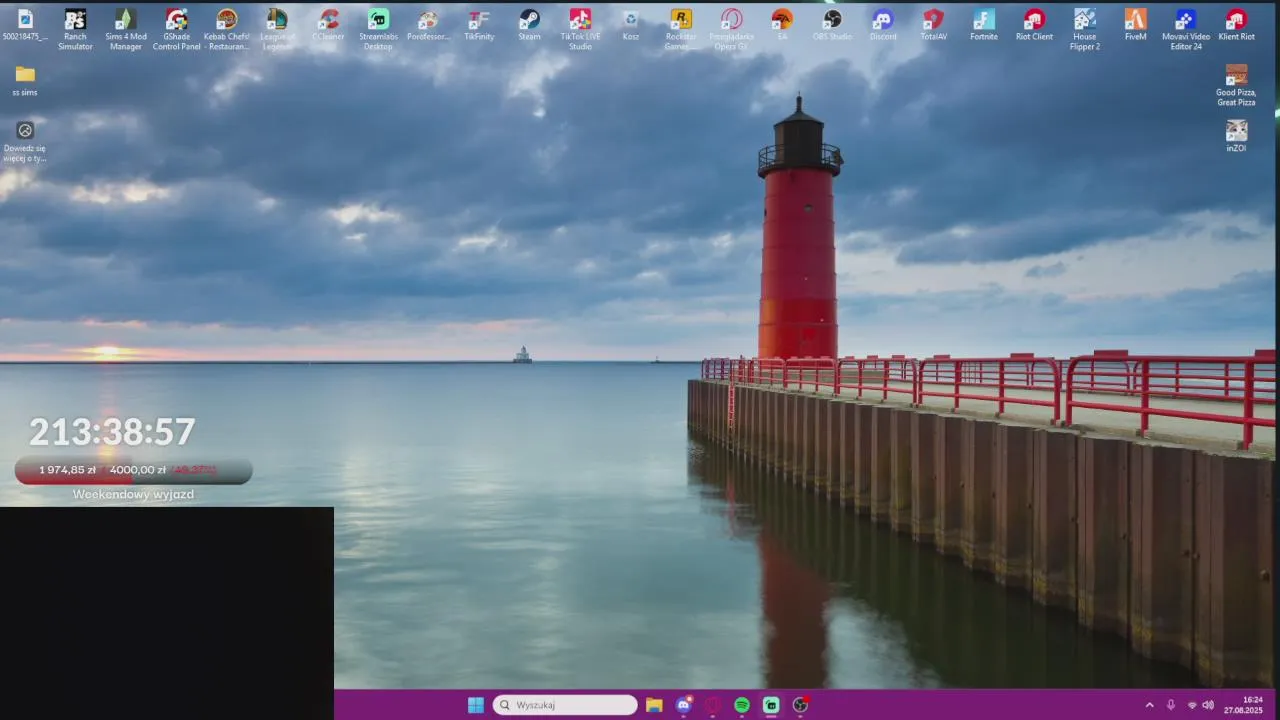Select the Kosz recycle bin icon
The width and height of the screenshot is (1280, 720).
630,25
